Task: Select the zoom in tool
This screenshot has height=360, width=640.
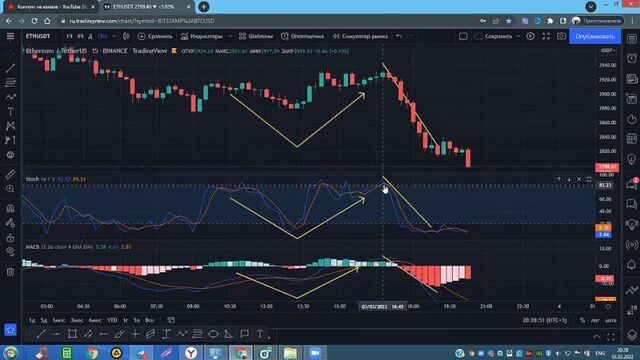Action: pos(10,189)
